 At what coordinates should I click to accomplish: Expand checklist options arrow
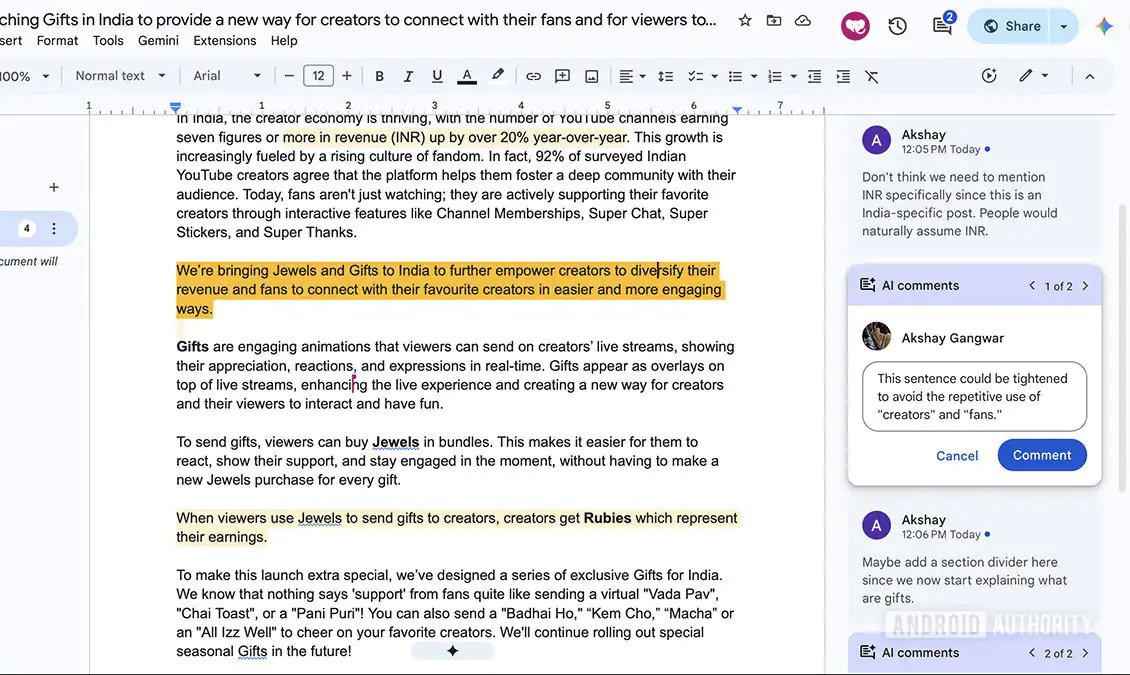point(714,76)
